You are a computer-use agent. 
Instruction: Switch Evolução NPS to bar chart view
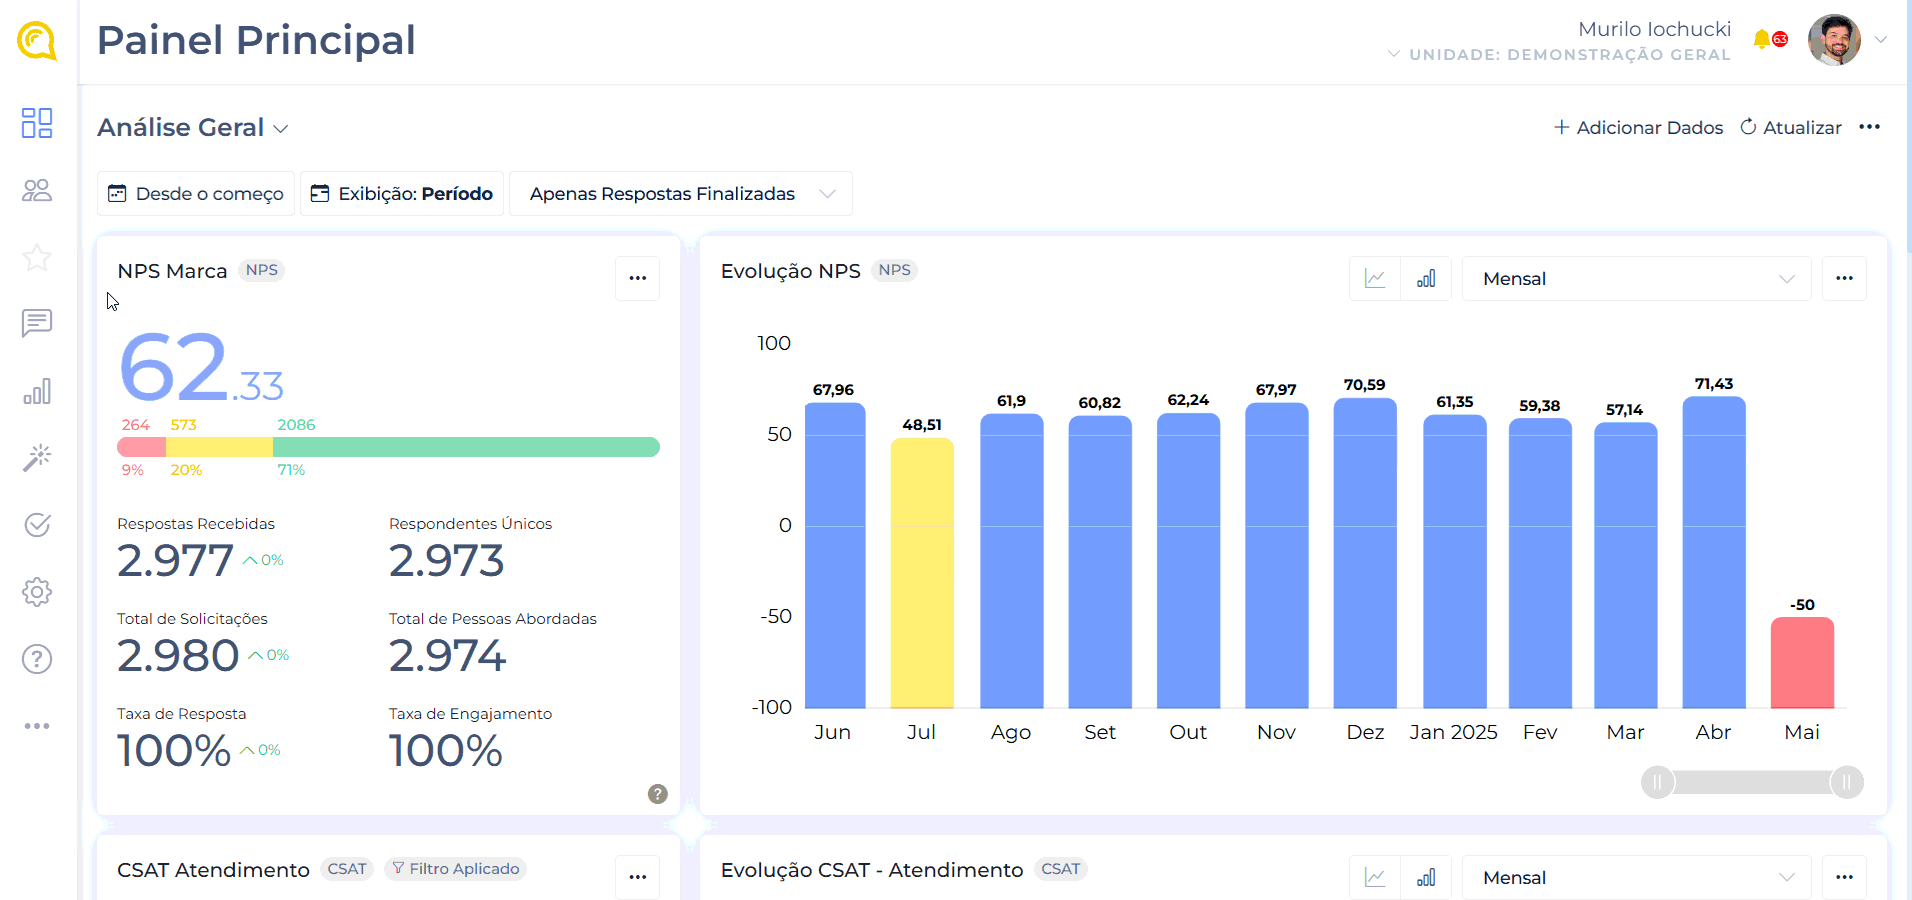point(1426,279)
